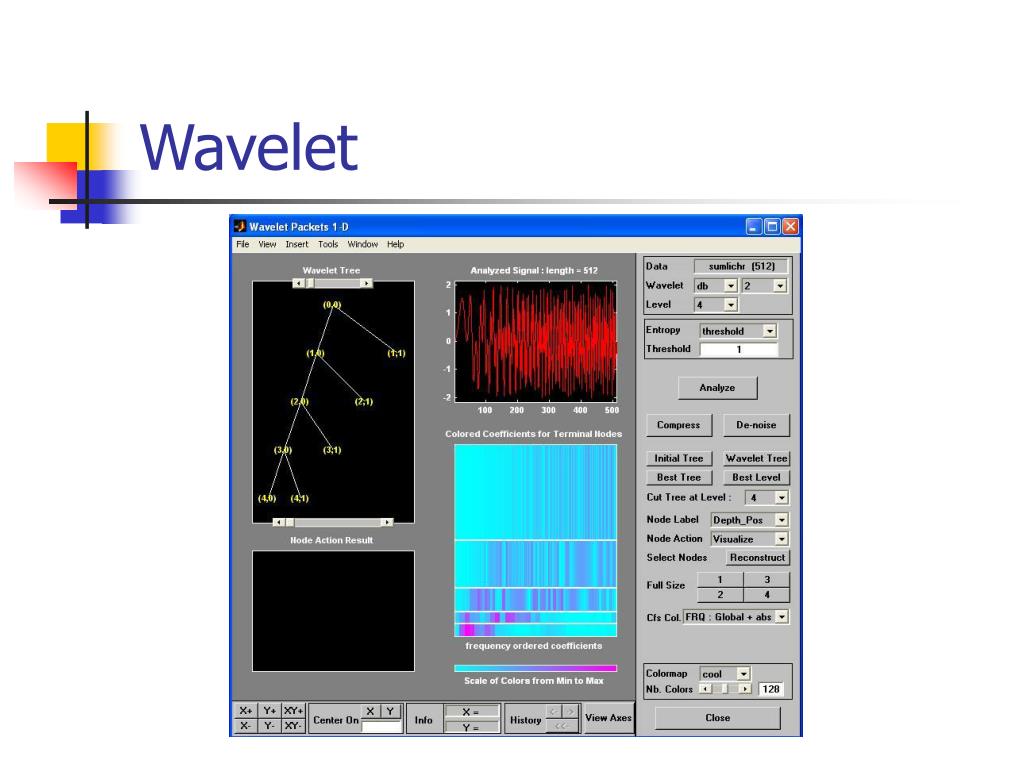Click the Compress button
The height and width of the screenshot is (768, 1024).
tap(679, 425)
